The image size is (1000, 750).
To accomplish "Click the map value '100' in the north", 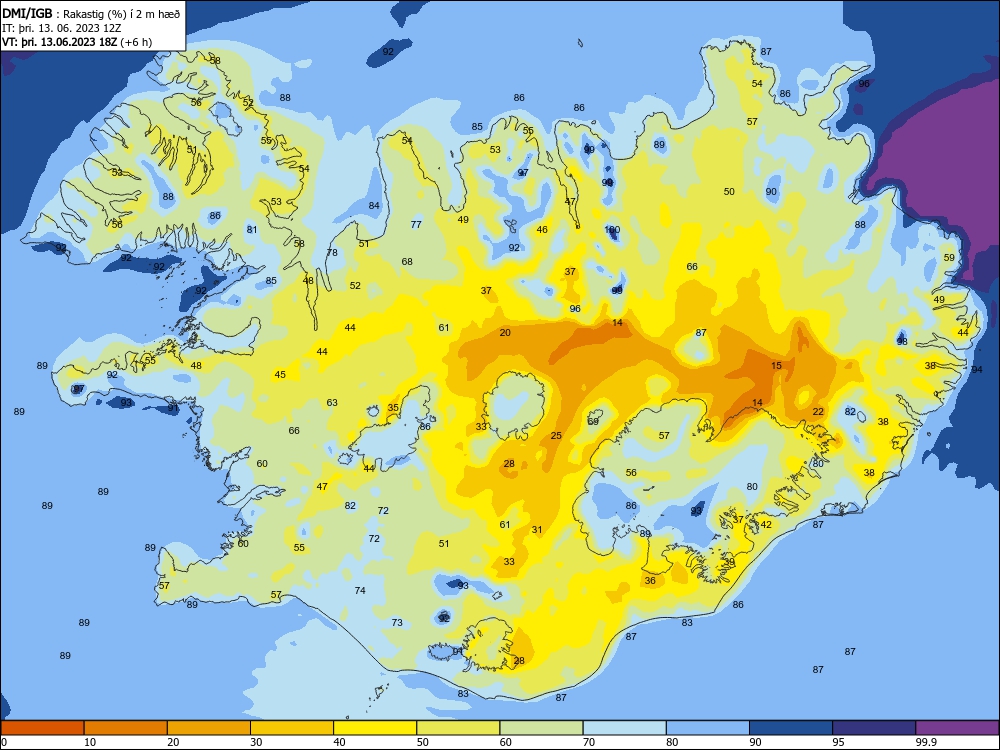I will [x=612, y=230].
